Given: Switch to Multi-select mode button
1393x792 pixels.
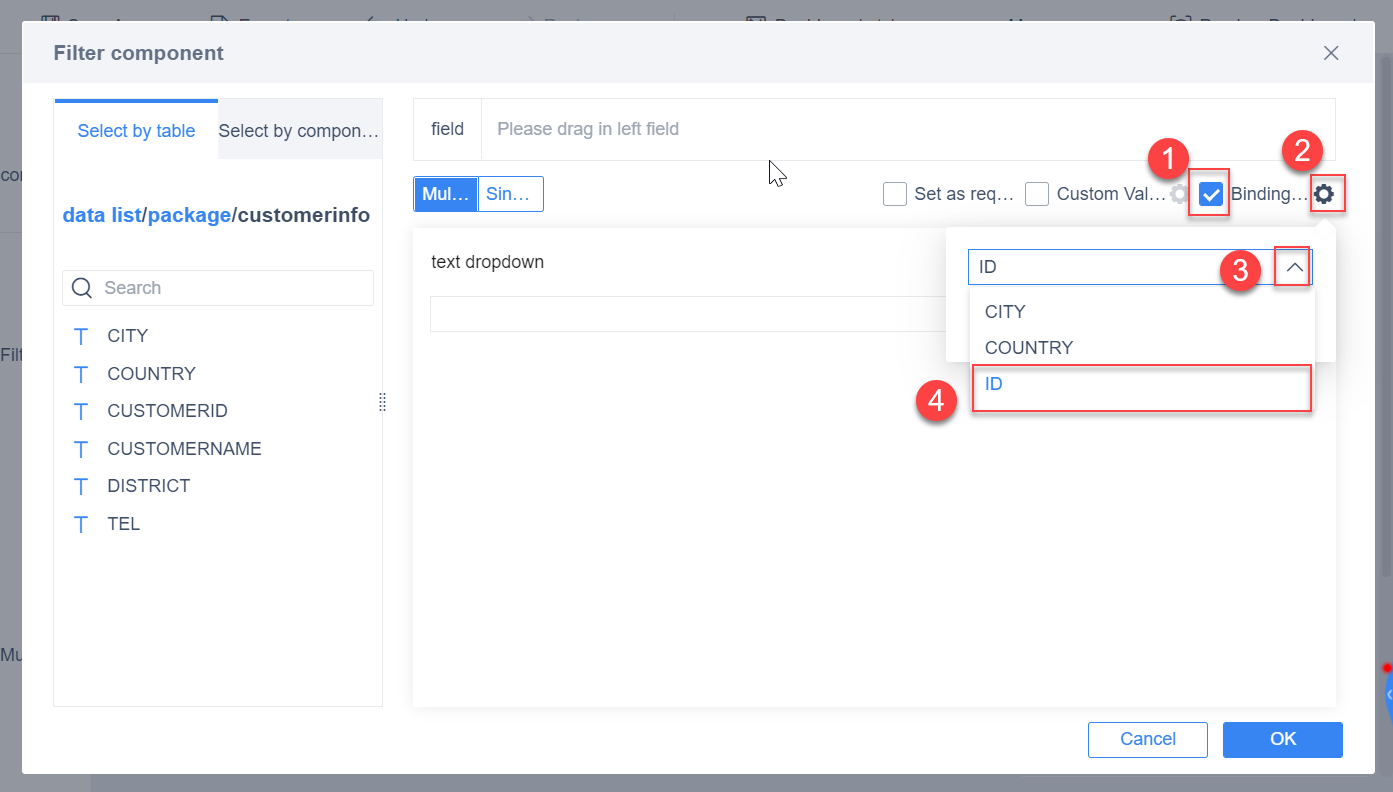Looking at the screenshot, I should coord(446,194).
